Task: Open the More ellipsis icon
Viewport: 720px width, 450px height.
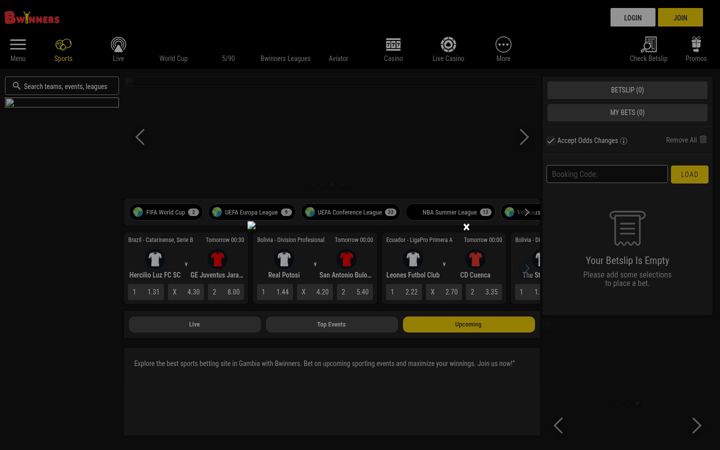Action: [503, 45]
